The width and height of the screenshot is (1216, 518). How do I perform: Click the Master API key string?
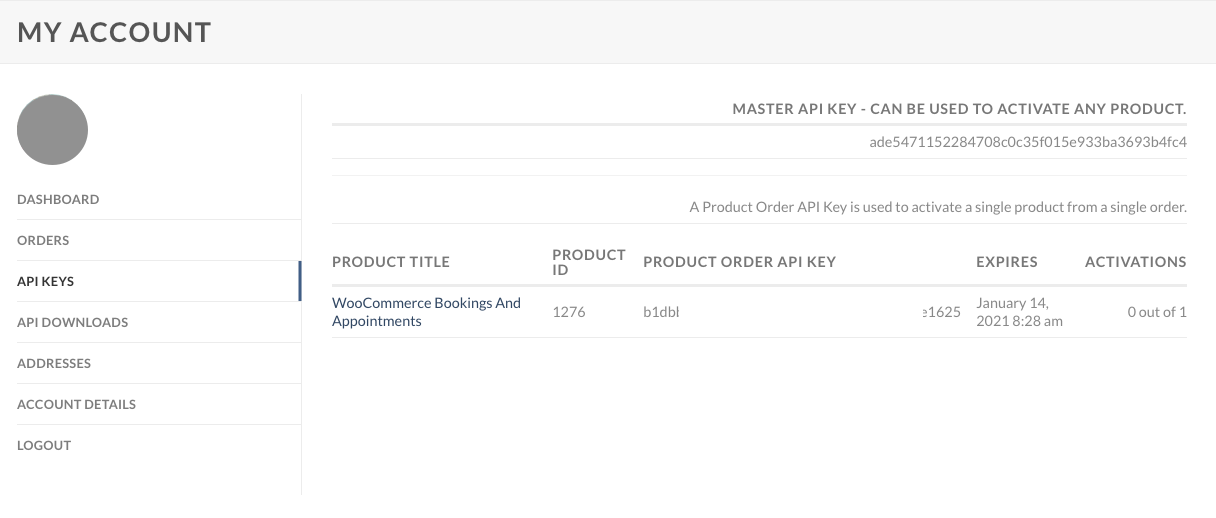(1028, 142)
